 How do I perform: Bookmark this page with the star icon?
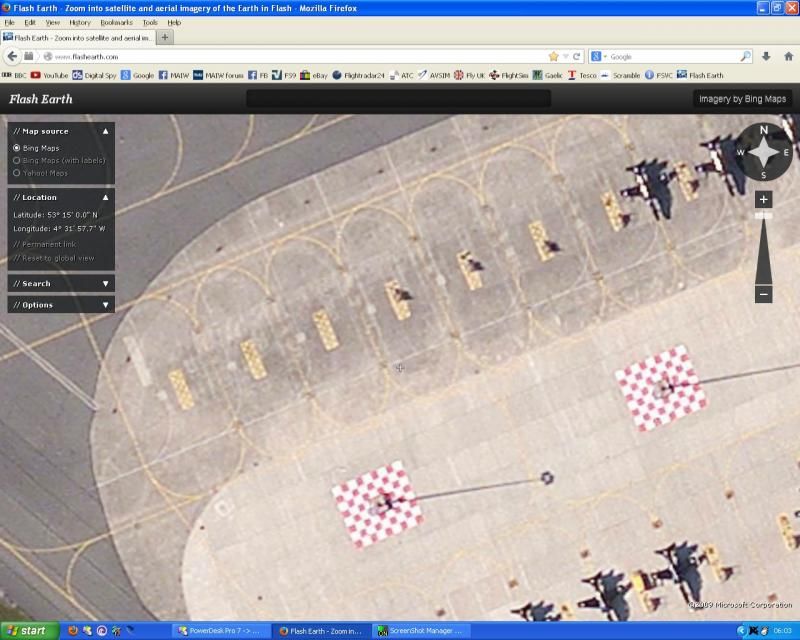[554, 57]
